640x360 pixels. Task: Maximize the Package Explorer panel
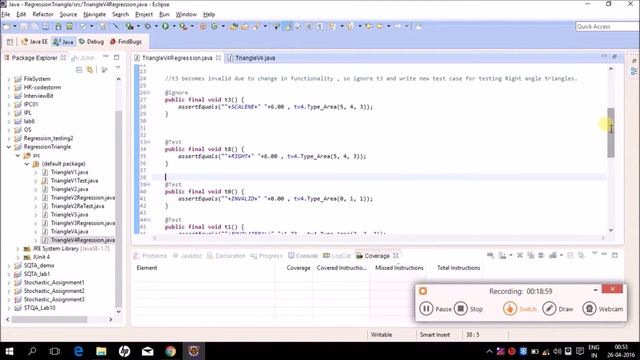click(117, 57)
